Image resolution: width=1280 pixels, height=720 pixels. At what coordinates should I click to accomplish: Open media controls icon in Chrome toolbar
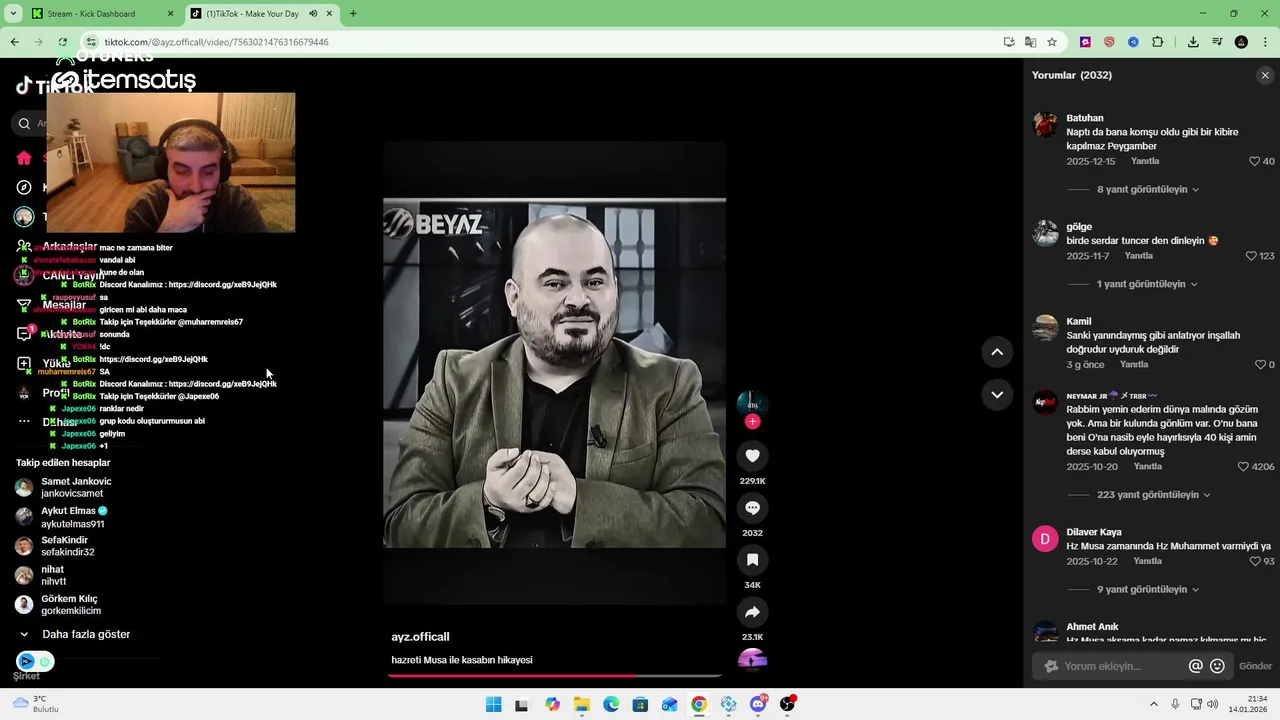pyautogui.click(x=1217, y=42)
